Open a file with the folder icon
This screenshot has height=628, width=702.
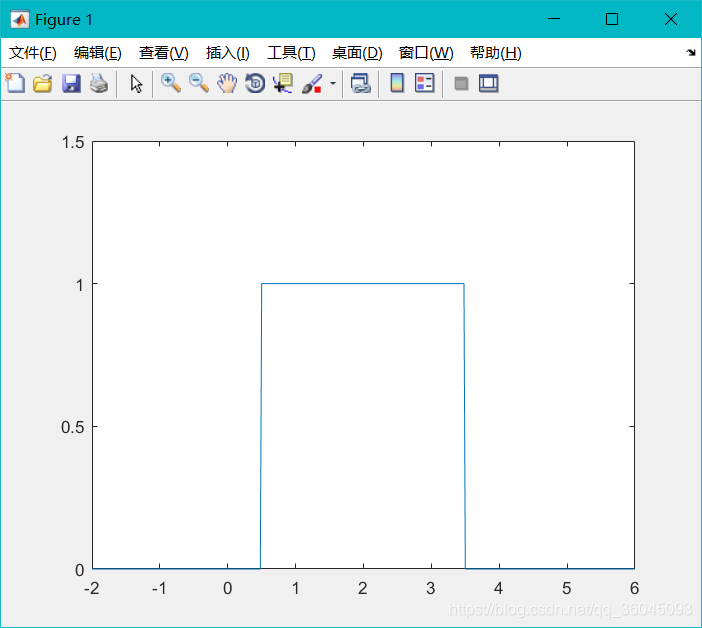pos(42,84)
